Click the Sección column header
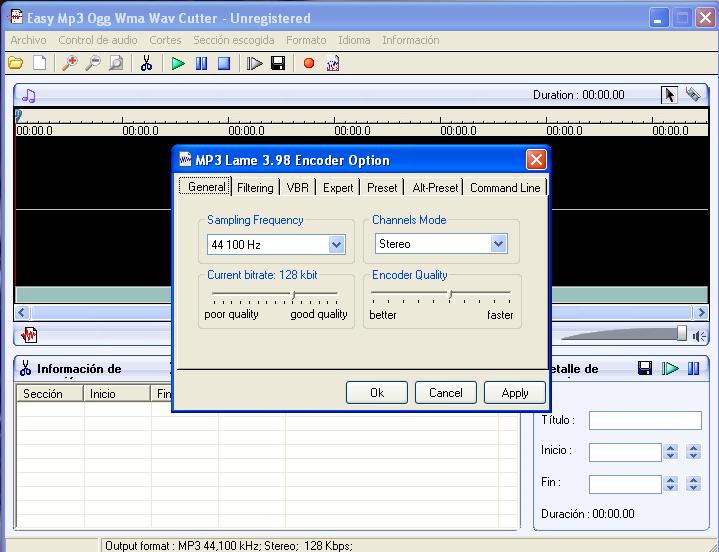 point(50,394)
